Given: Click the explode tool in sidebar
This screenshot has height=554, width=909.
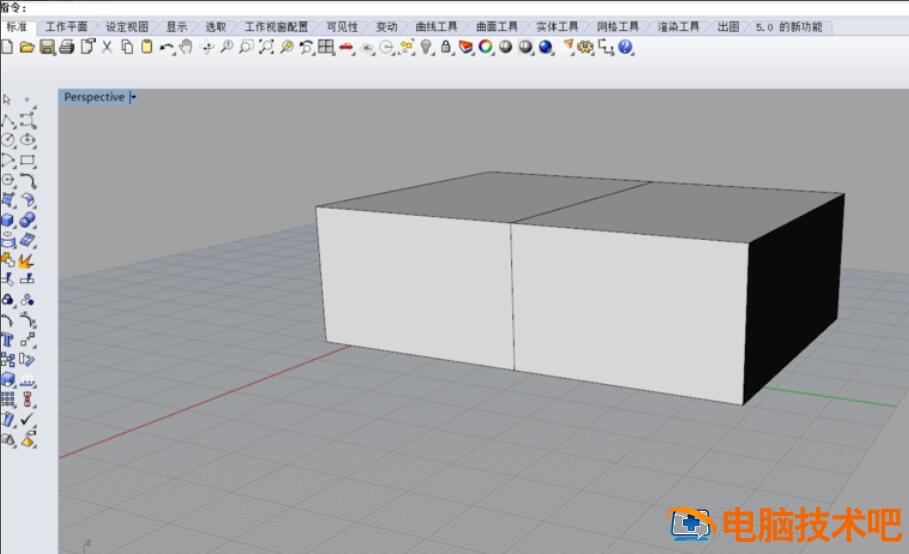Looking at the screenshot, I should tap(26, 261).
